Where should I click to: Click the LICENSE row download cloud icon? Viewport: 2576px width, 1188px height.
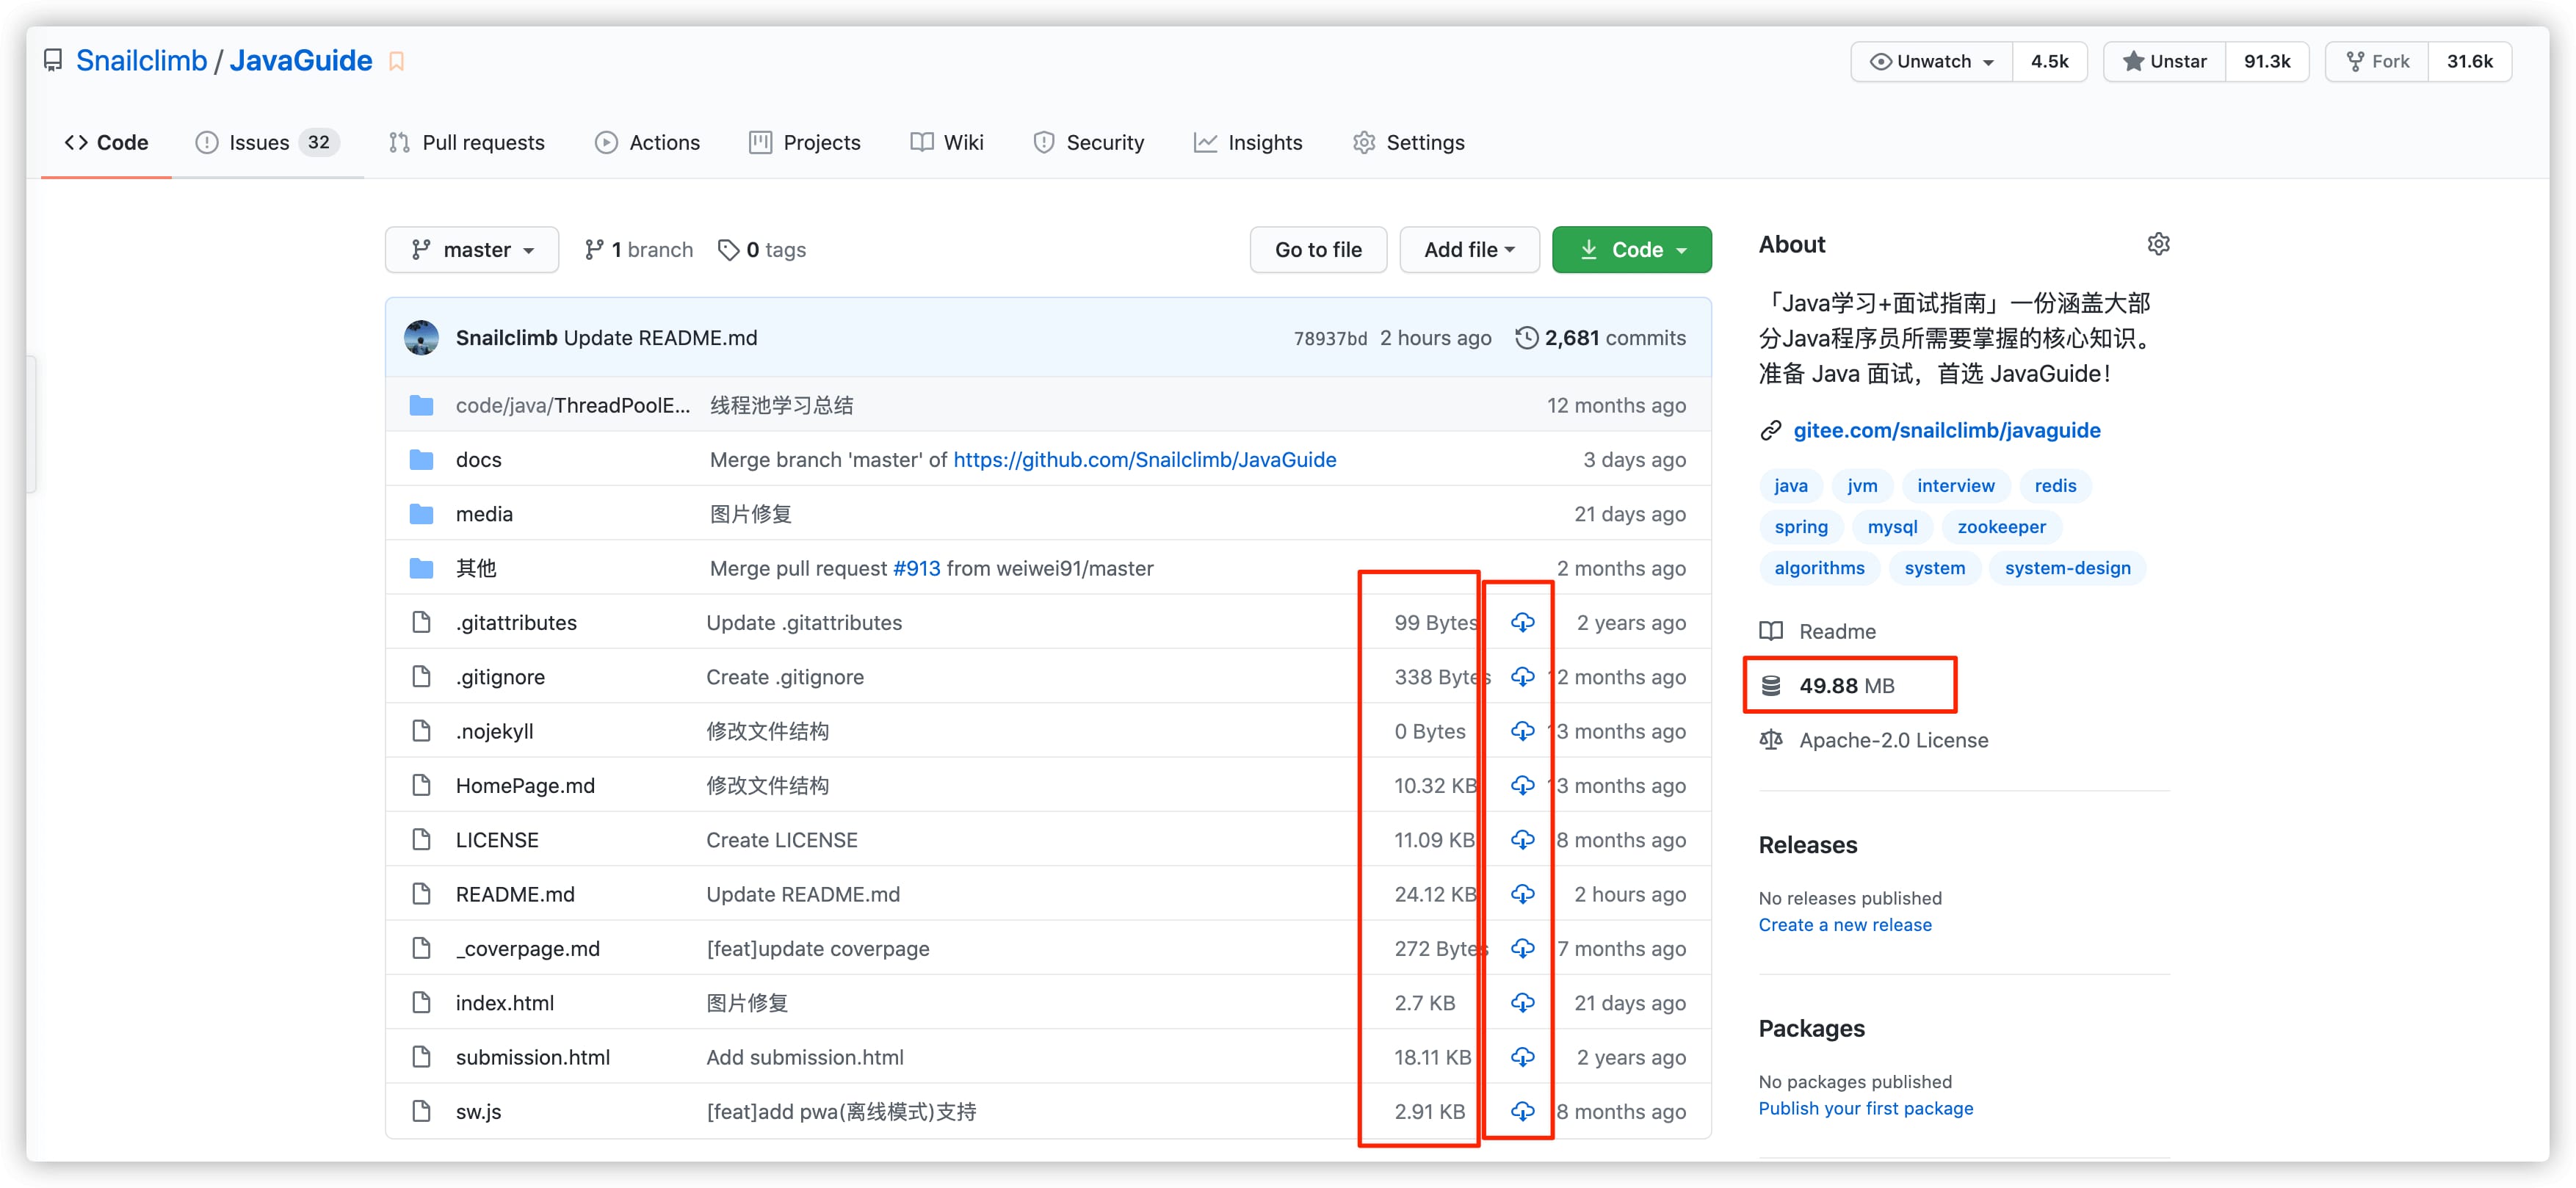(1522, 839)
